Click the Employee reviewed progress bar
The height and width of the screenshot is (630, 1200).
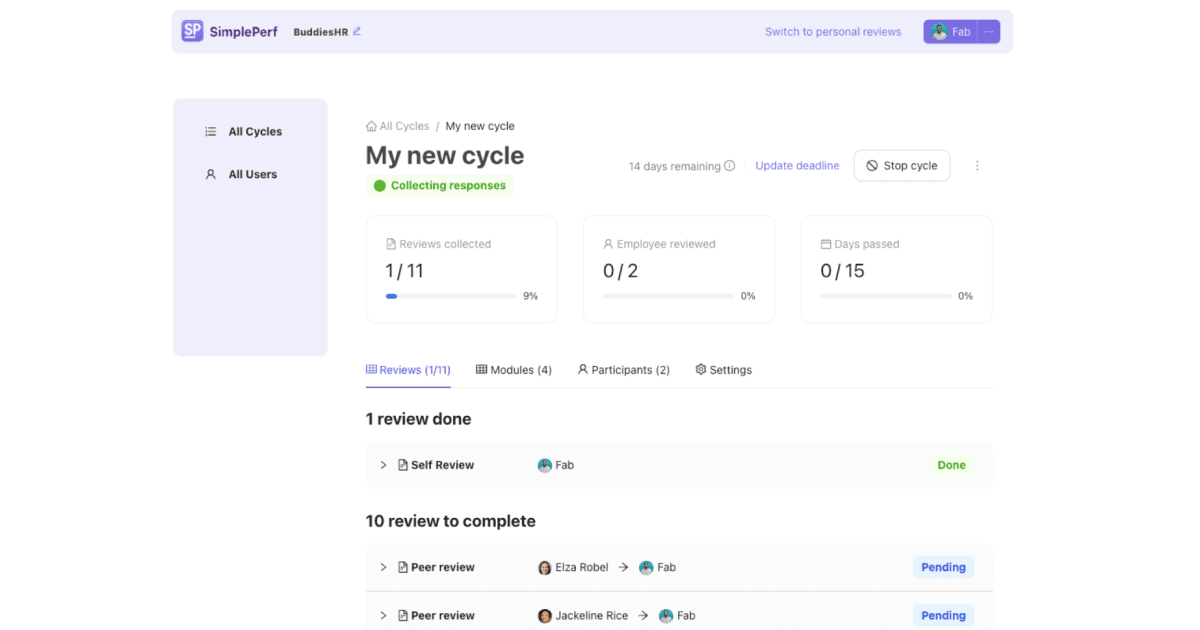[669, 296]
